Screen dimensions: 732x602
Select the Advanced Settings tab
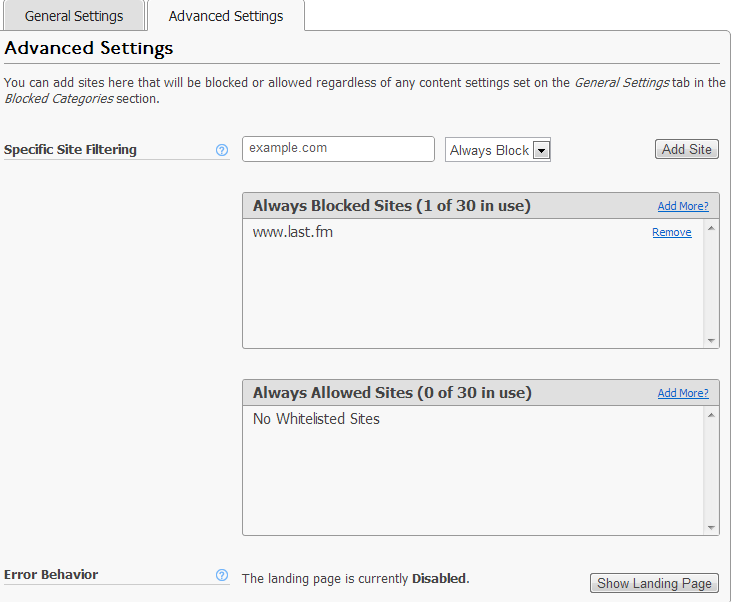225,16
